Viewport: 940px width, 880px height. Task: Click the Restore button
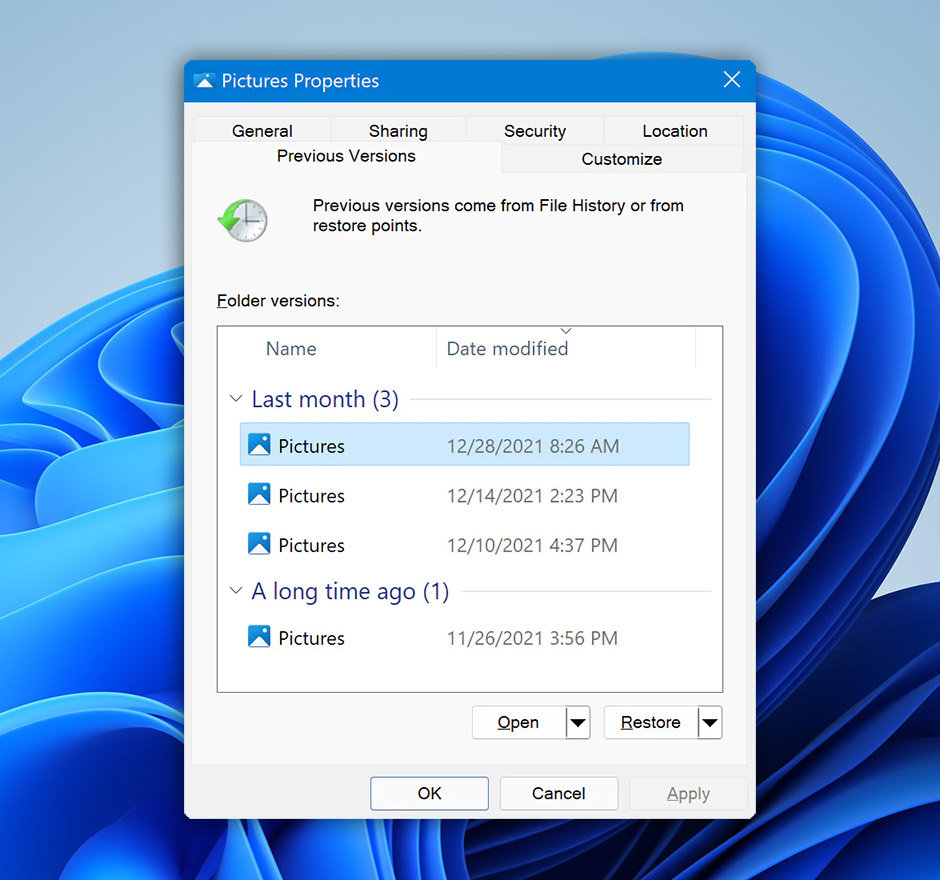coord(651,722)
